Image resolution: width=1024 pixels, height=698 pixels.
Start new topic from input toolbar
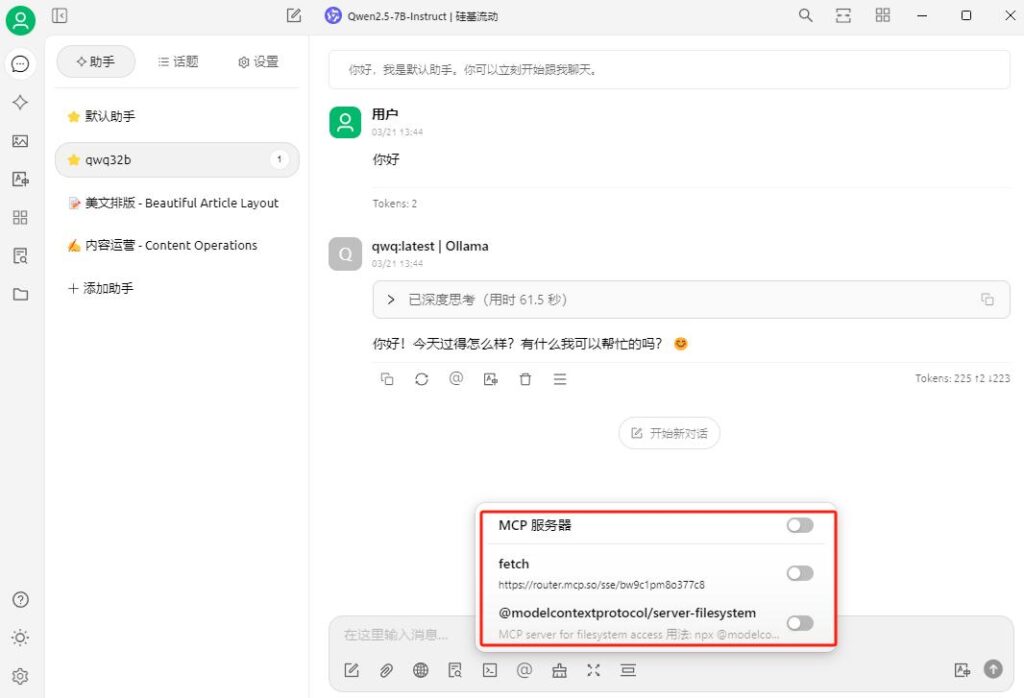(351, 670)
